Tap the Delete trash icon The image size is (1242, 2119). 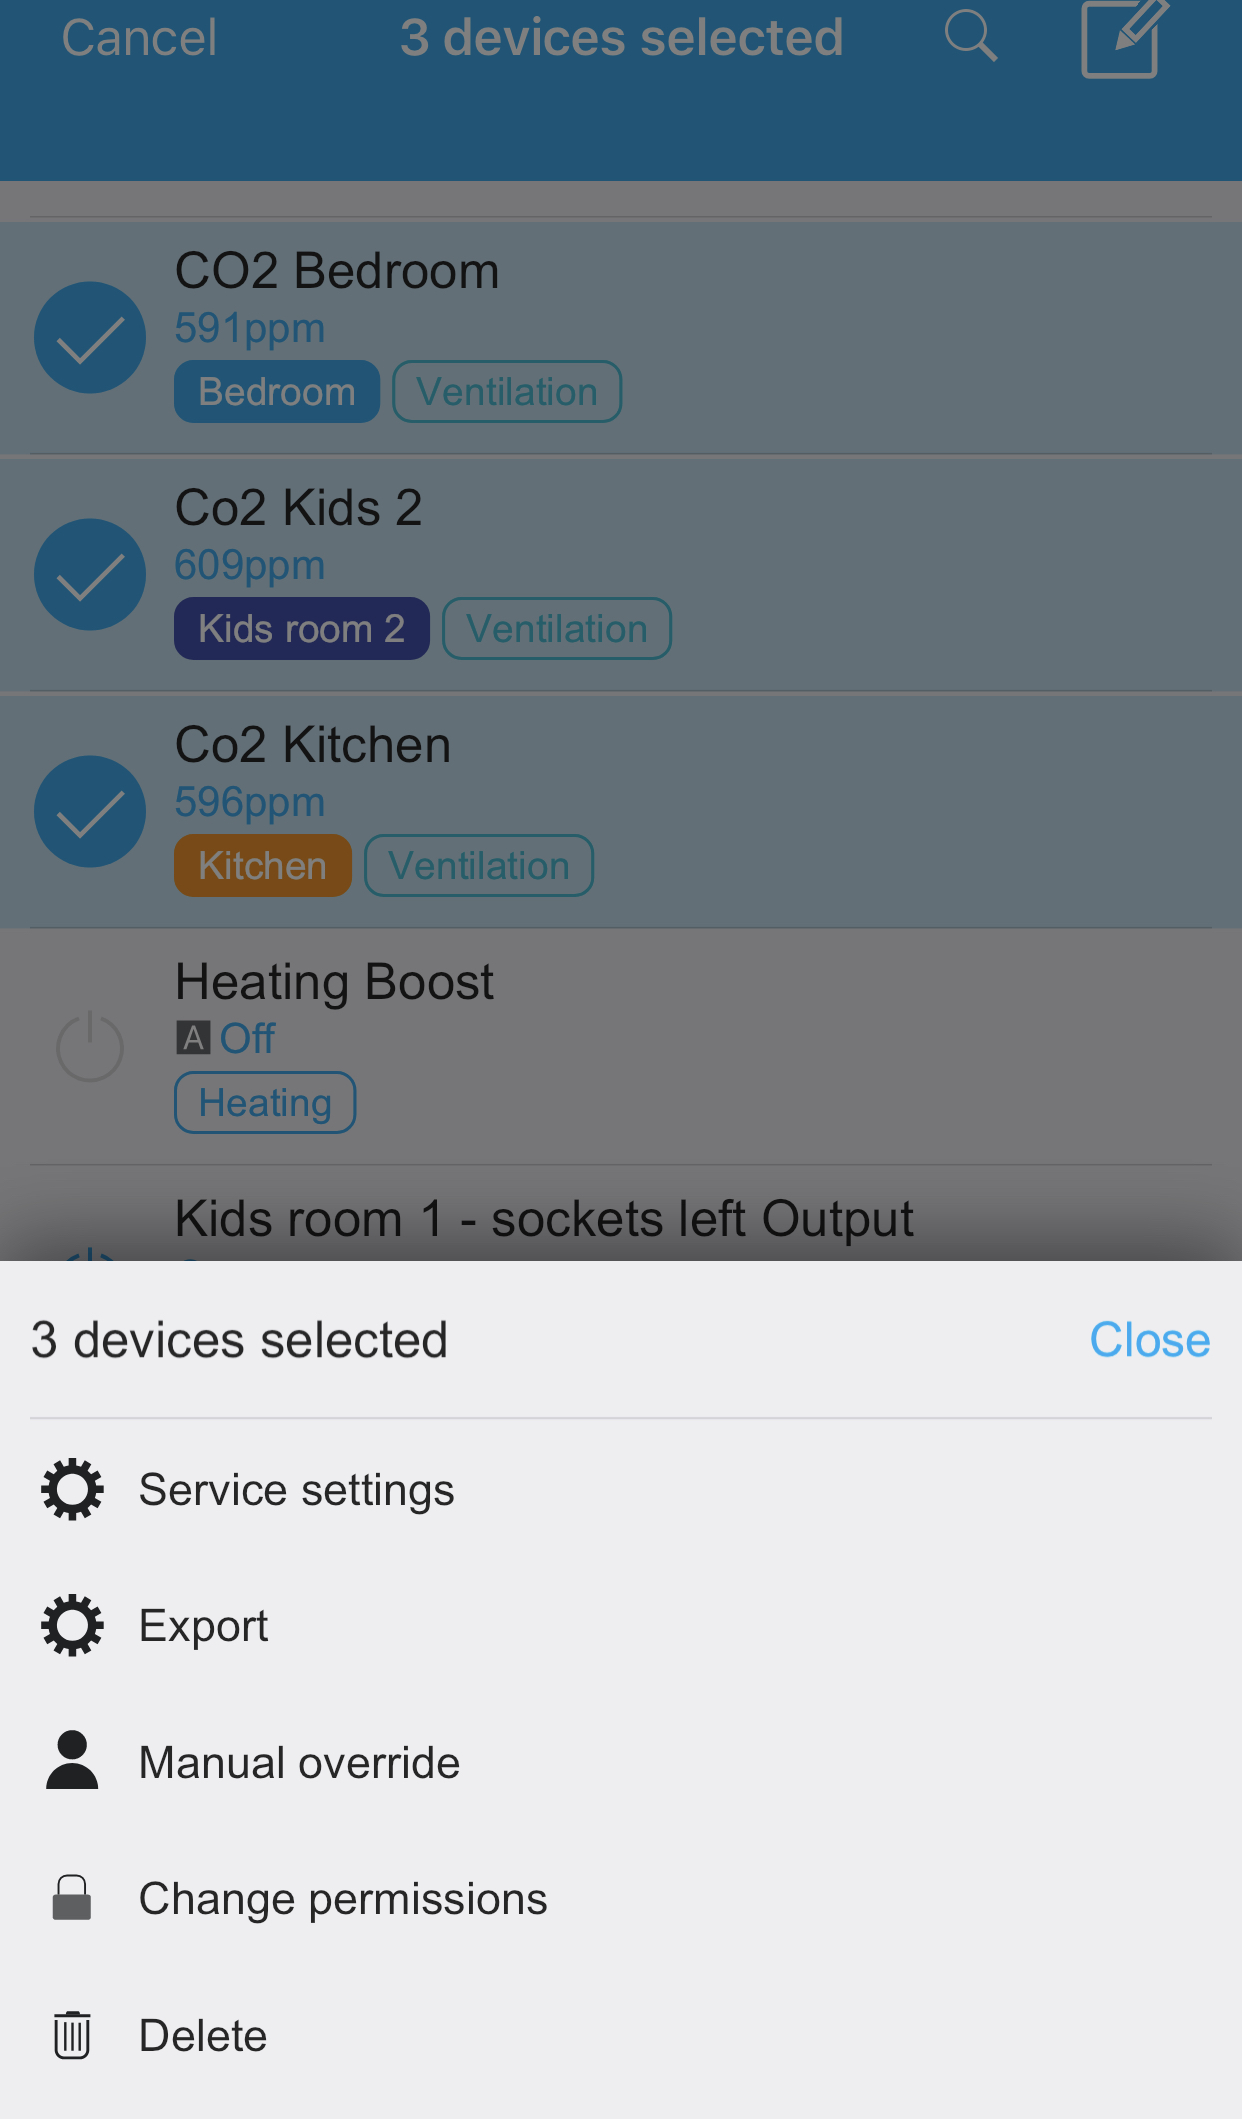point(71,2034)
